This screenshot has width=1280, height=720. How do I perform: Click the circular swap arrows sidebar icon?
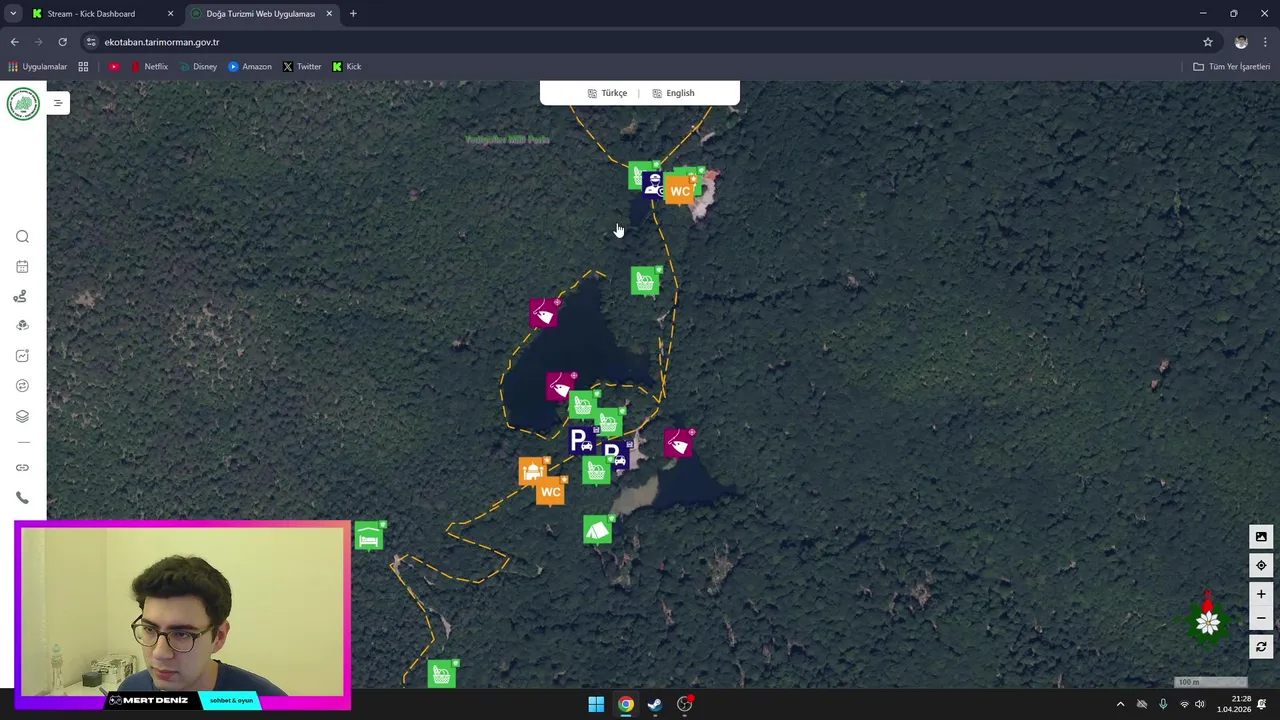(x=22, y=386)
